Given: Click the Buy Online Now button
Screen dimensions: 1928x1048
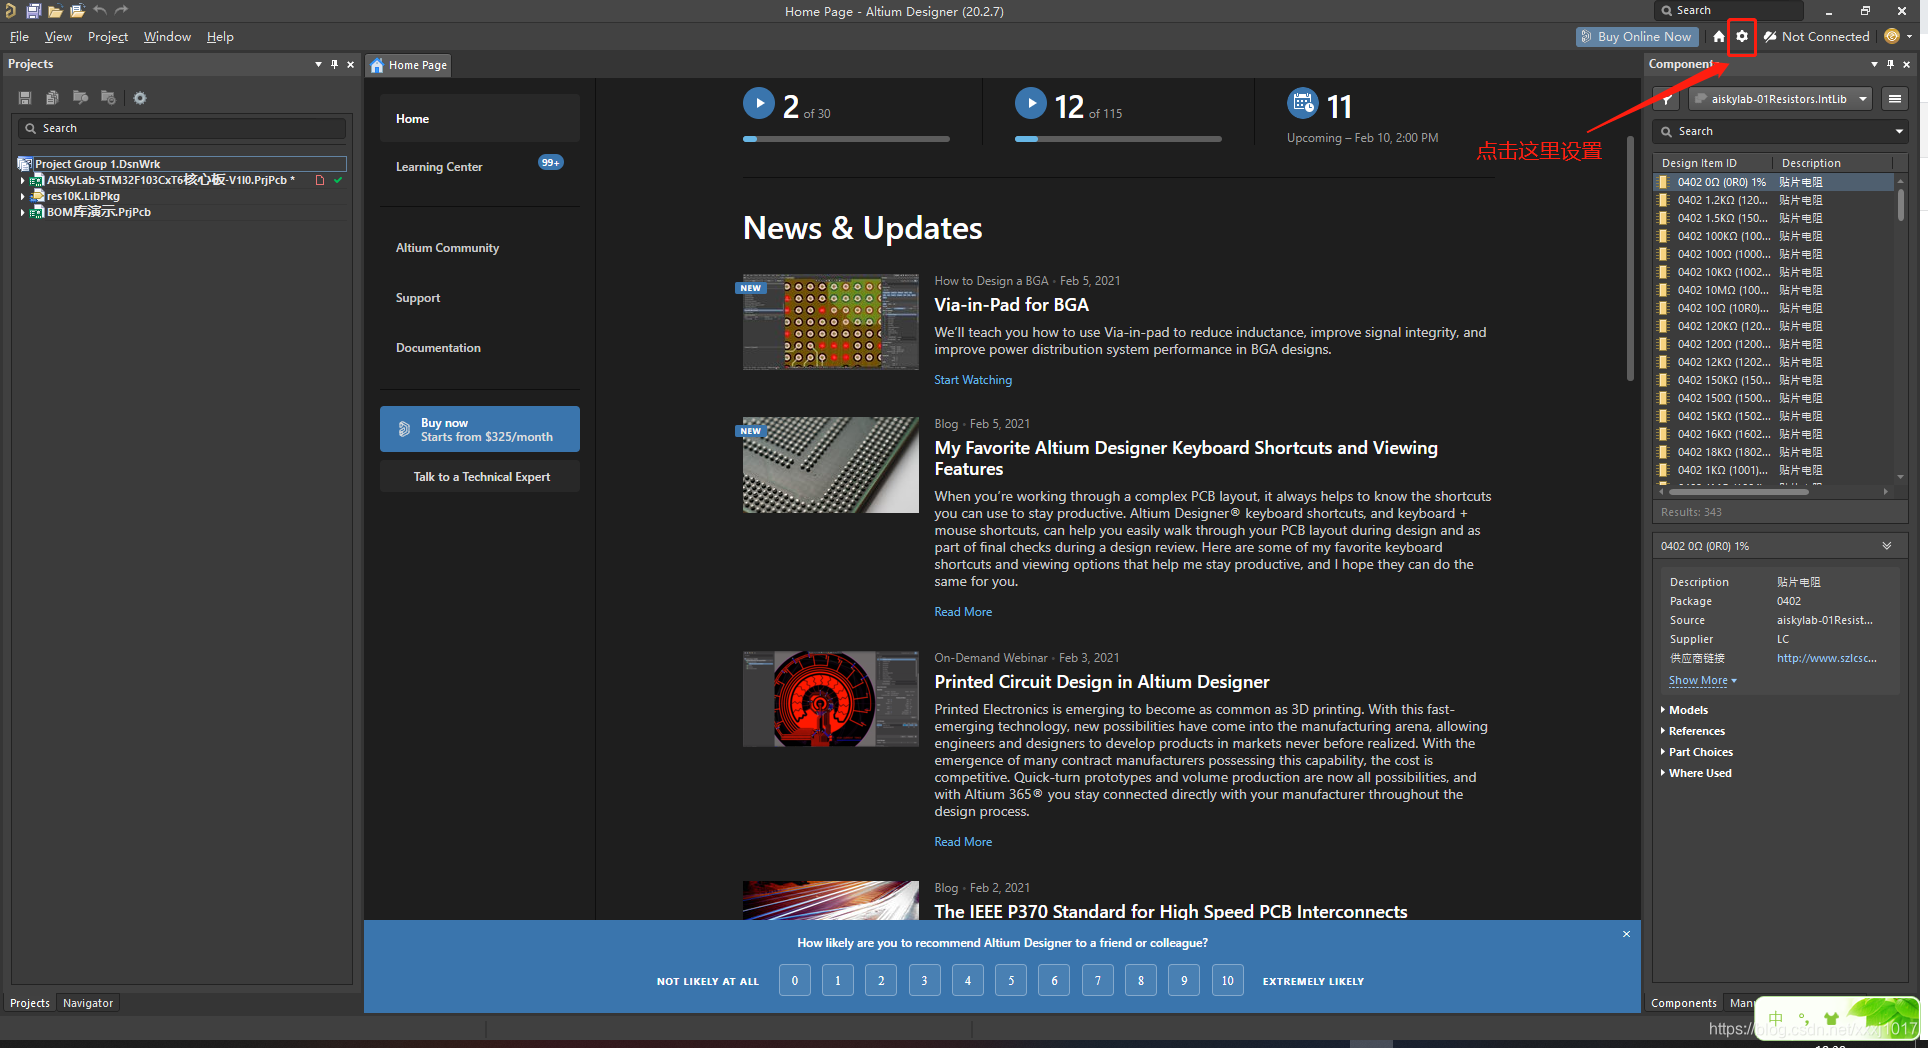Looking at the screenshot, I should coord(1636,37).
